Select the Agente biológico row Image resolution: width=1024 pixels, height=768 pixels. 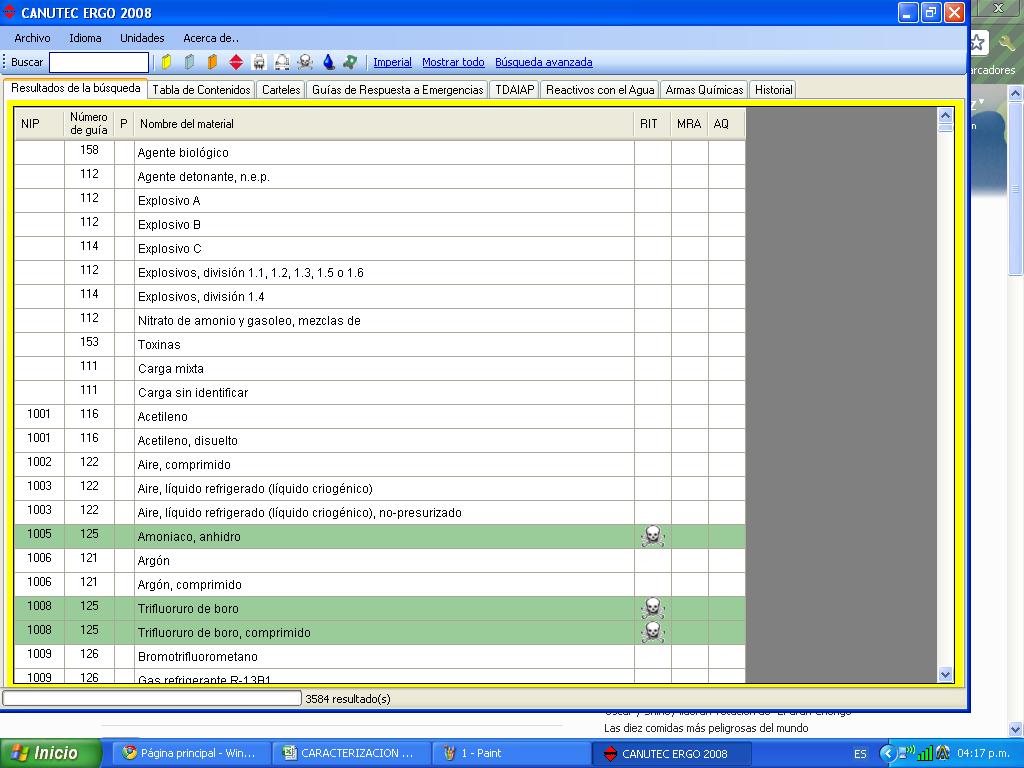point(379,152)
